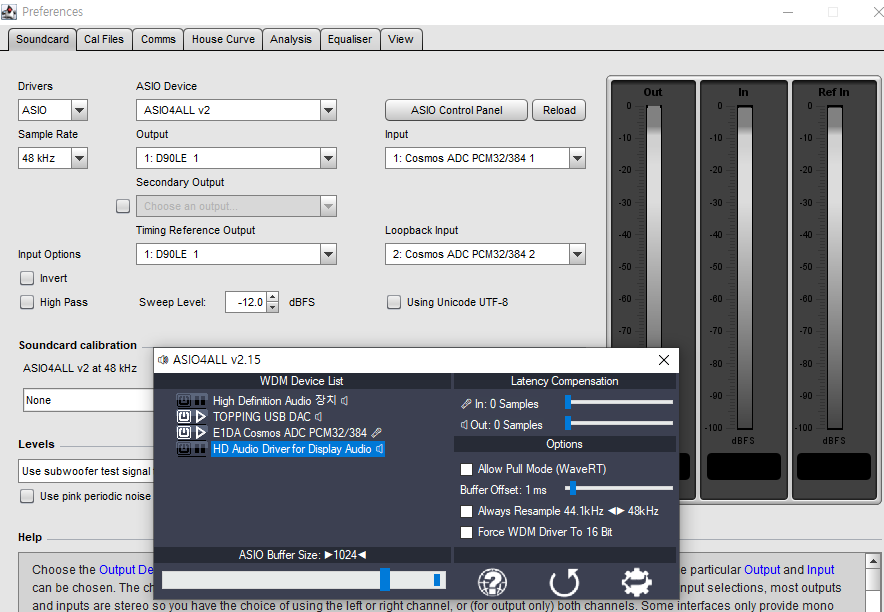Click the speaker icon after High Definition Audio name
This screenshot has height=612, width=884.
pos(344,401)
